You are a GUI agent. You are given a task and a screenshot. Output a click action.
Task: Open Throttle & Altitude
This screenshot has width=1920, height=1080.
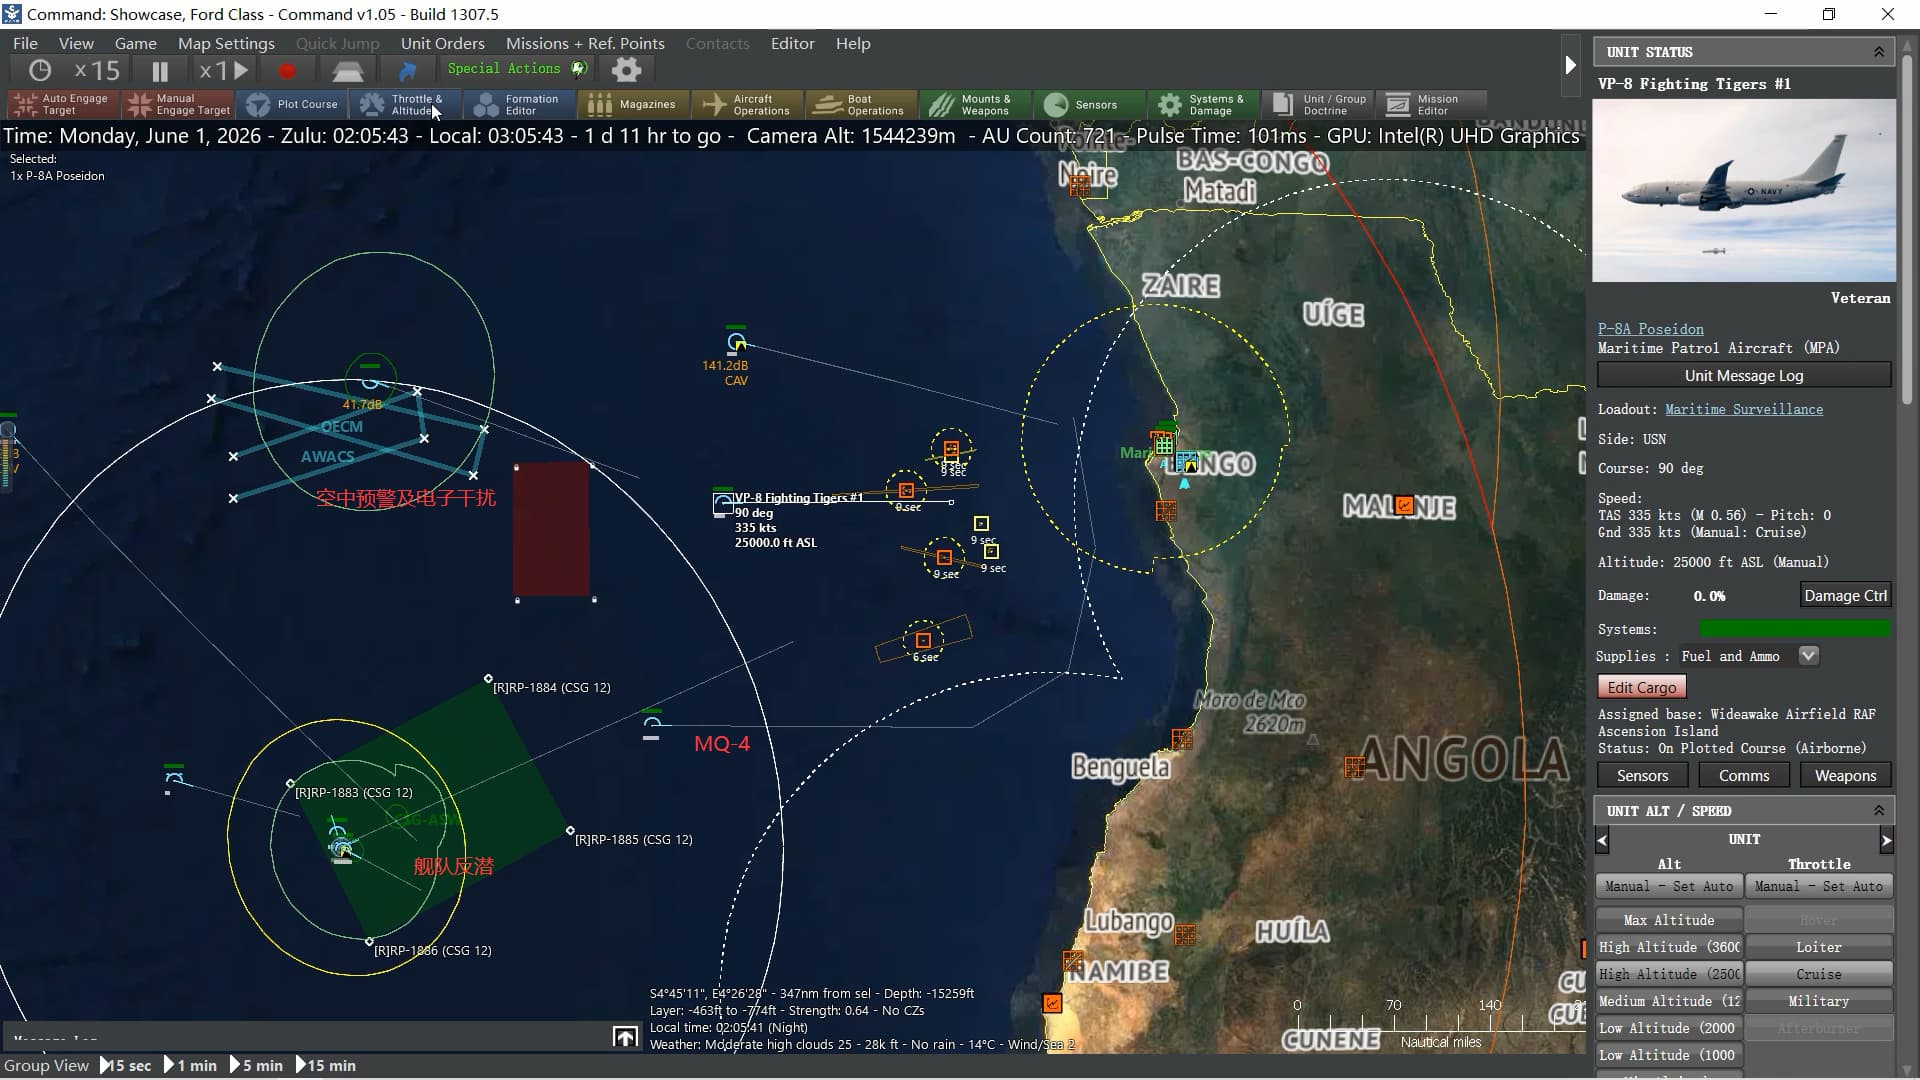click(406, 104)
